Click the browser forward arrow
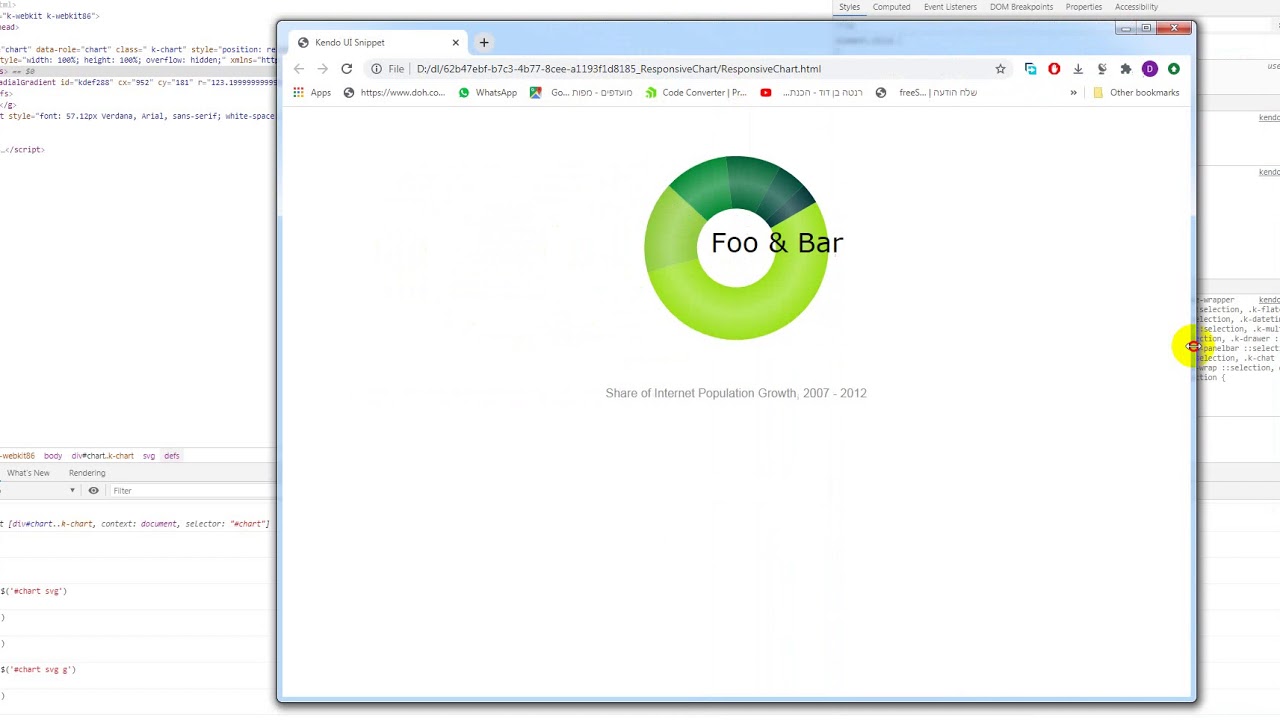Viewport: 1280px width, 720px height. click(x=322, y=69)
